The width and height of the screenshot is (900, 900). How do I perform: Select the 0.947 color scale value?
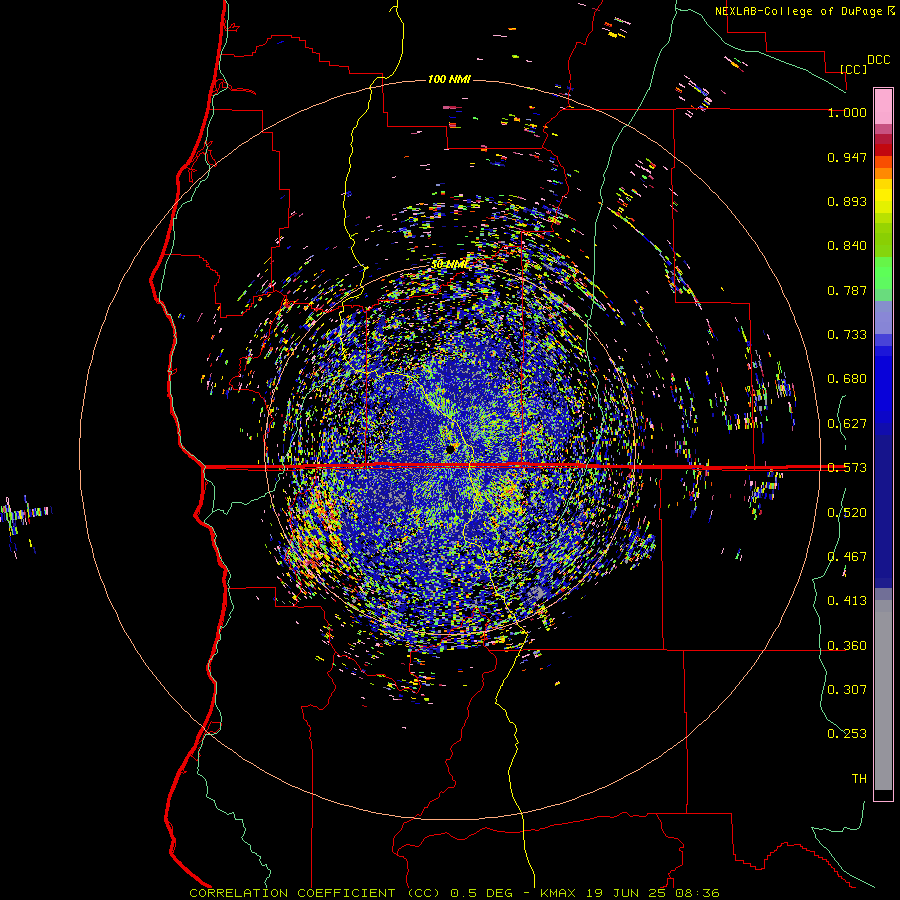847,157
